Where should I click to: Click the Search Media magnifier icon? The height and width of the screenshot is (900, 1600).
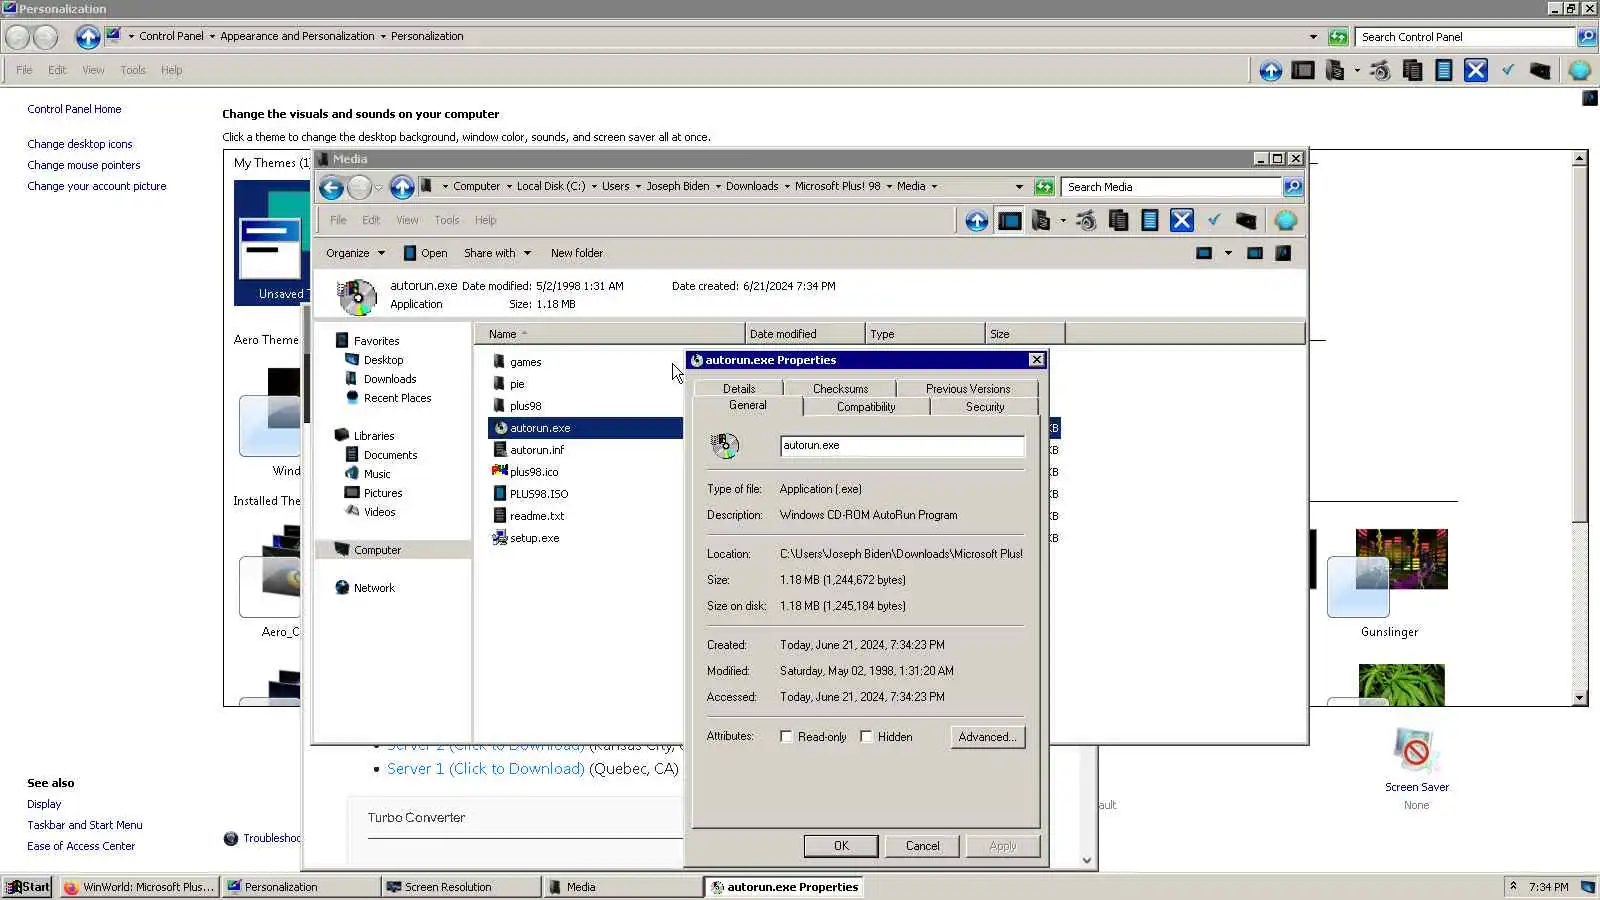1293,187
